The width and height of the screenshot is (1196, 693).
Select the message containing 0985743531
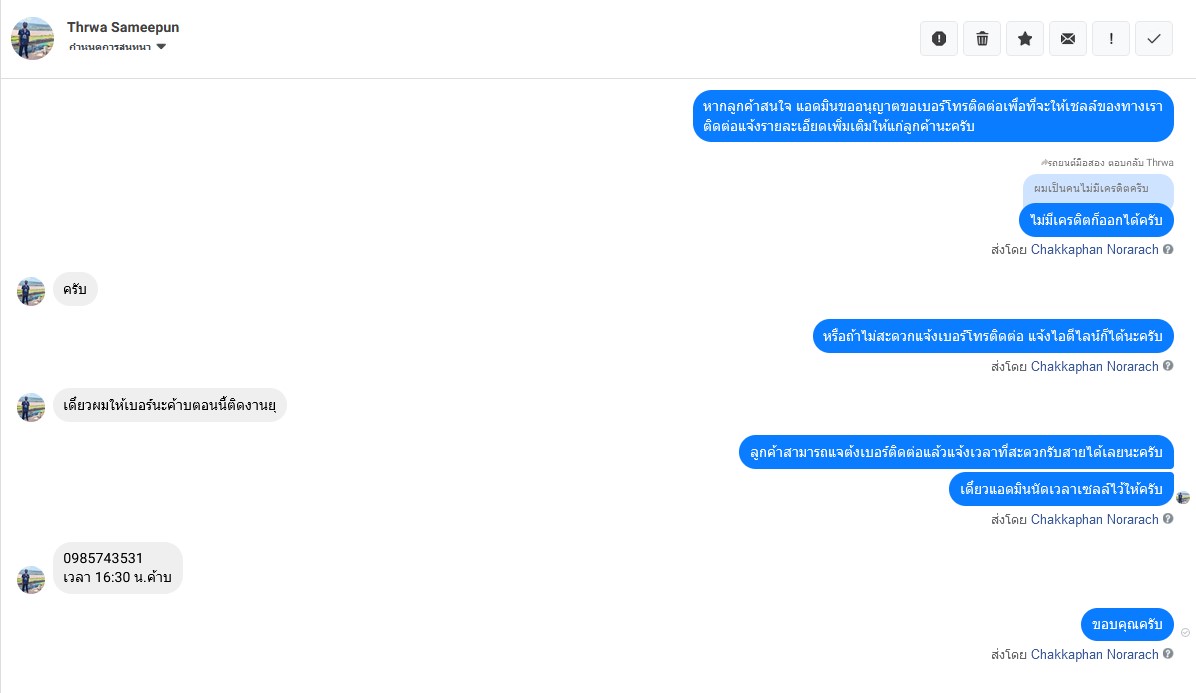(x=118, y=568)
